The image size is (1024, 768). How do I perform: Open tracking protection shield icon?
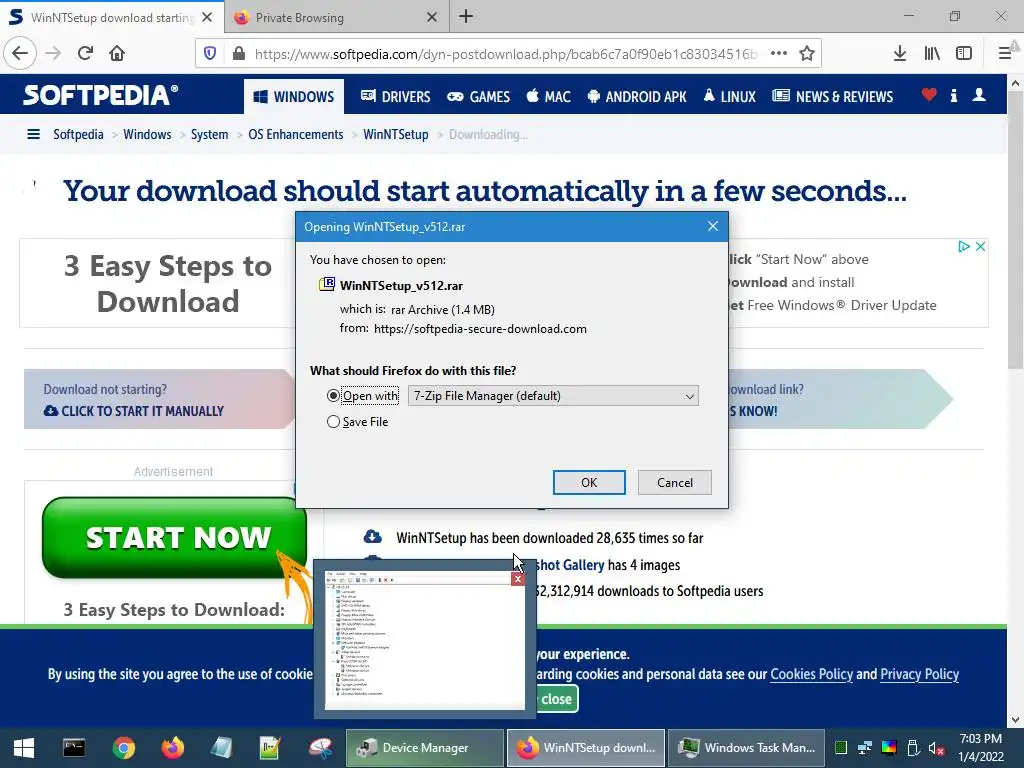[210, 54]
